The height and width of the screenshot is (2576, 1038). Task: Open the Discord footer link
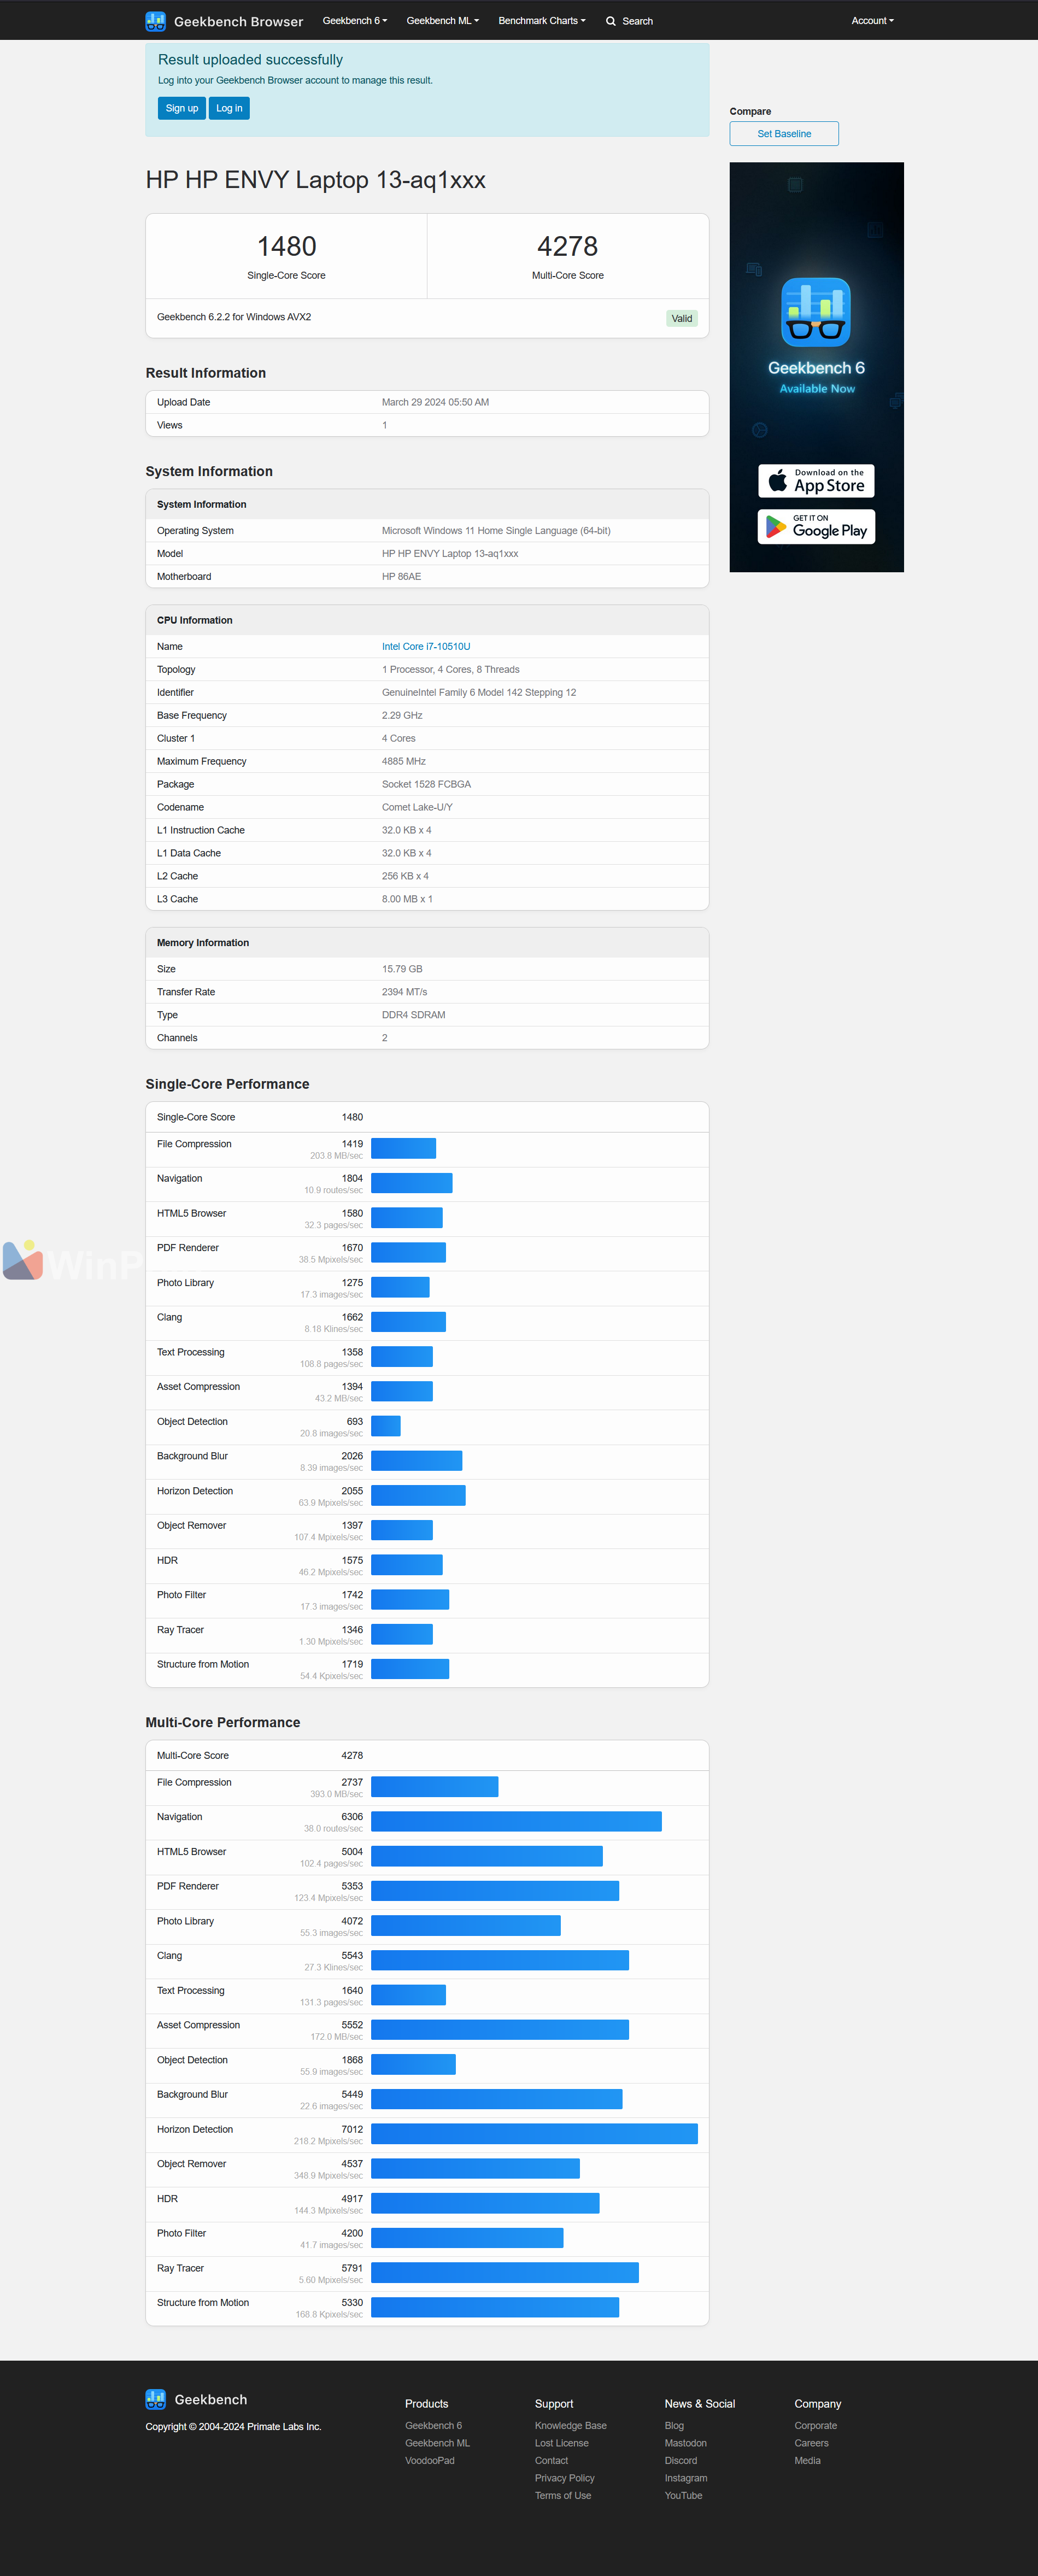pos(681,2461)
